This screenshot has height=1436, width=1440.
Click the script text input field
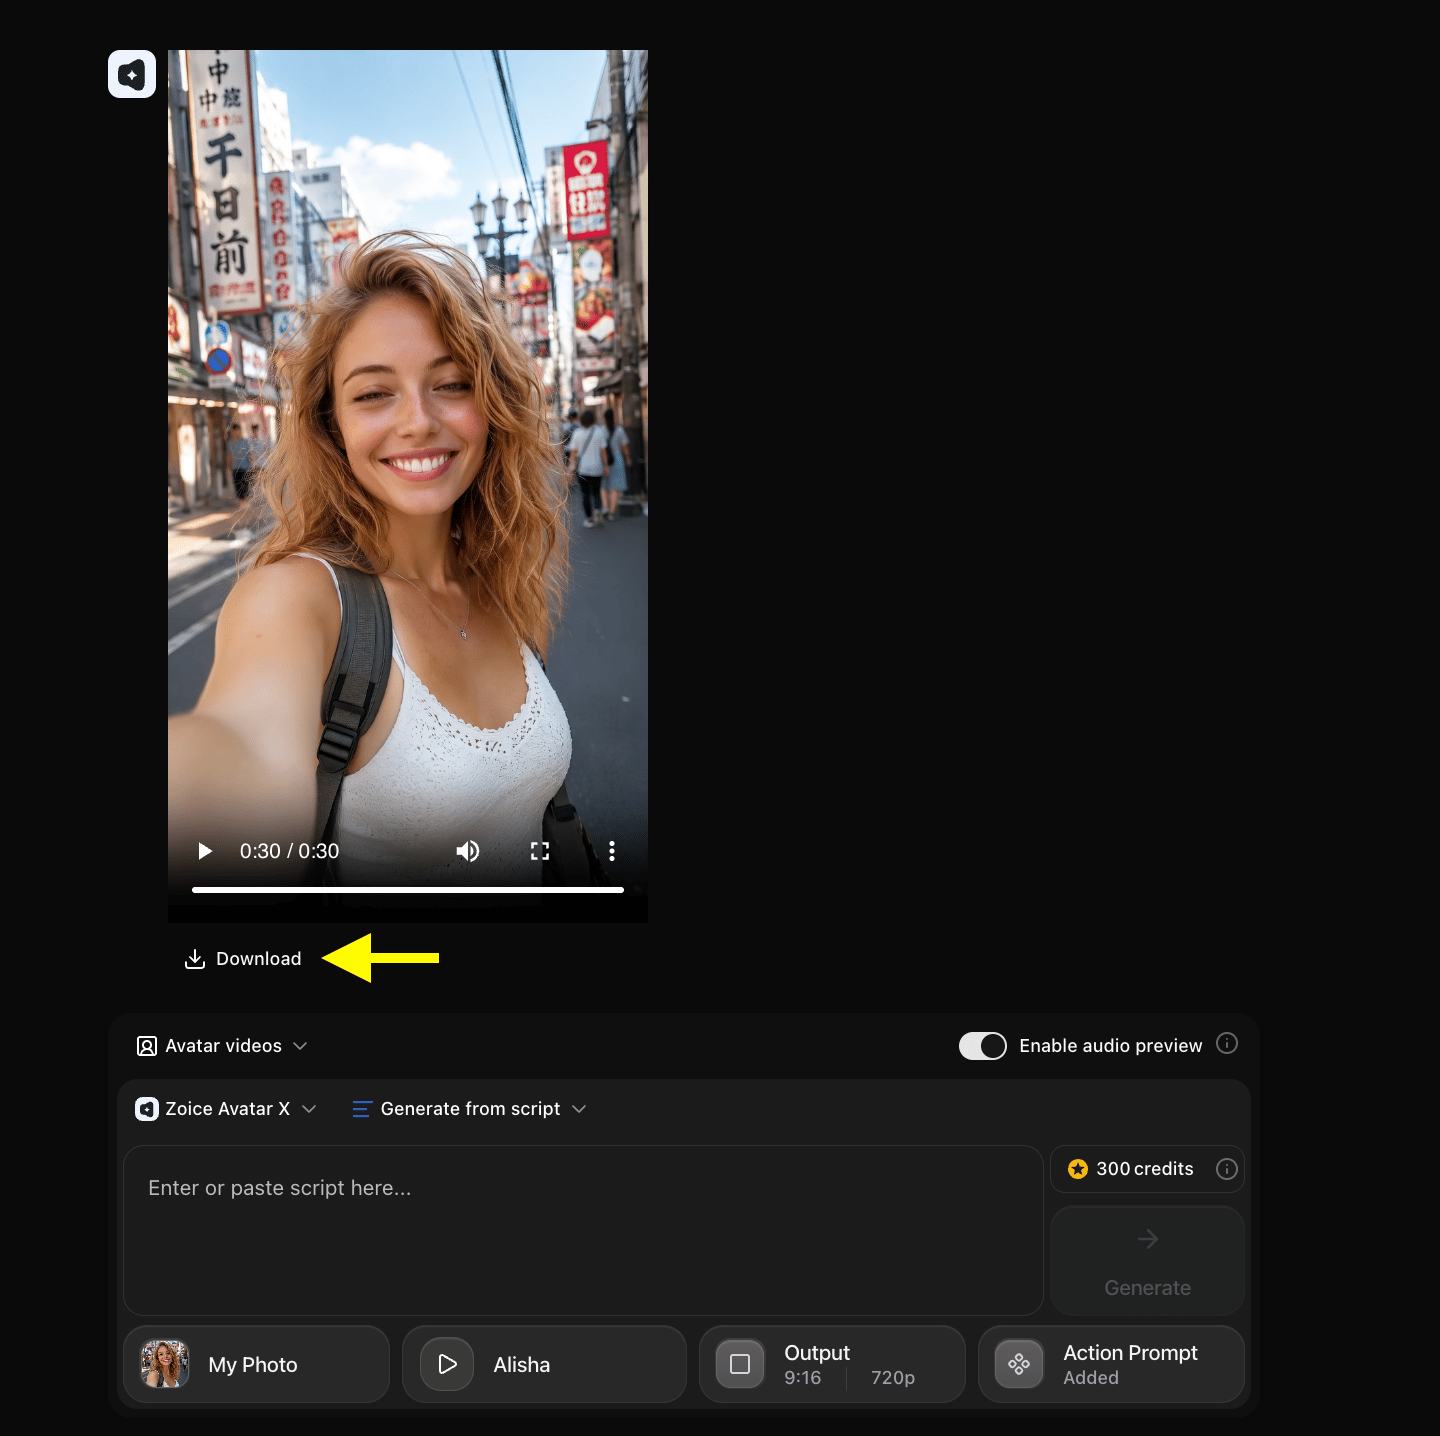583,1230
